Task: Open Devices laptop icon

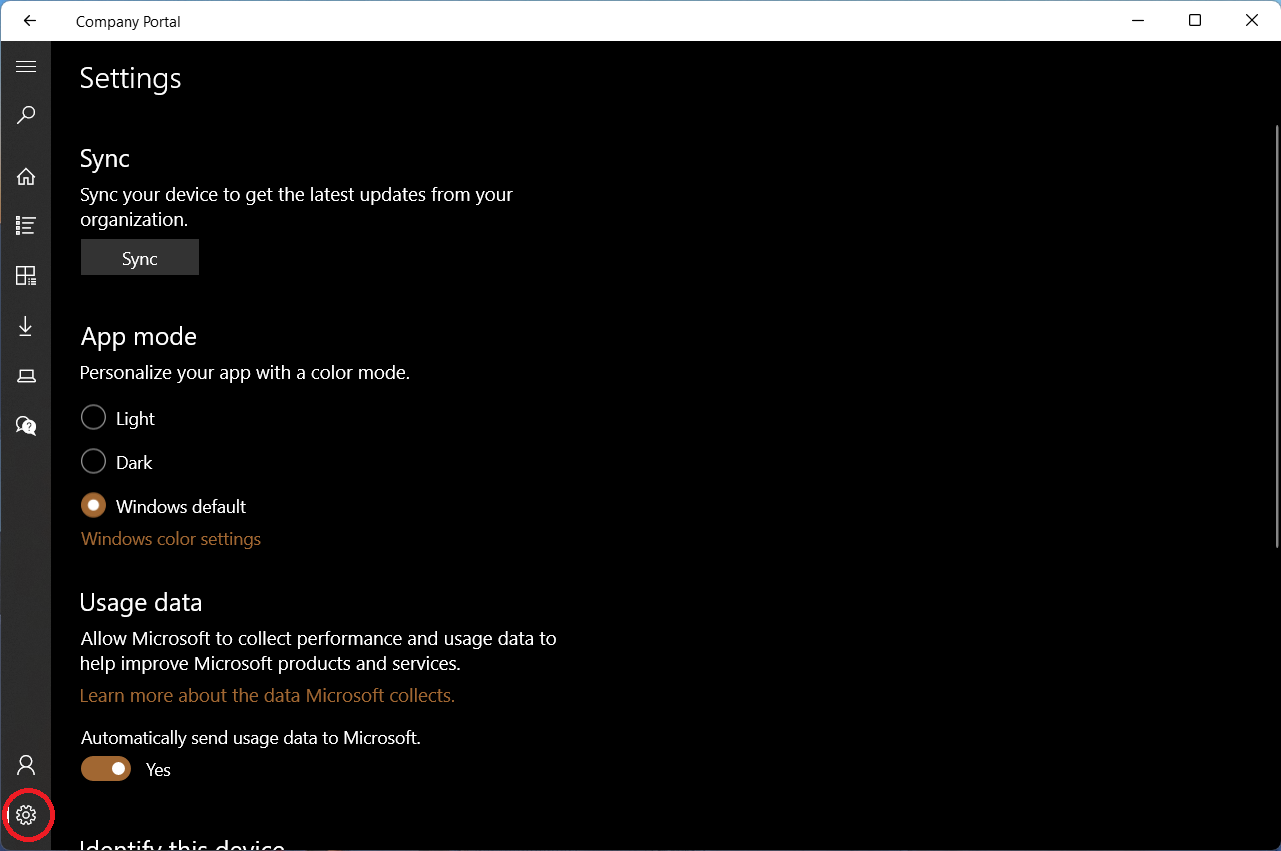Action: tap(26, 376)
